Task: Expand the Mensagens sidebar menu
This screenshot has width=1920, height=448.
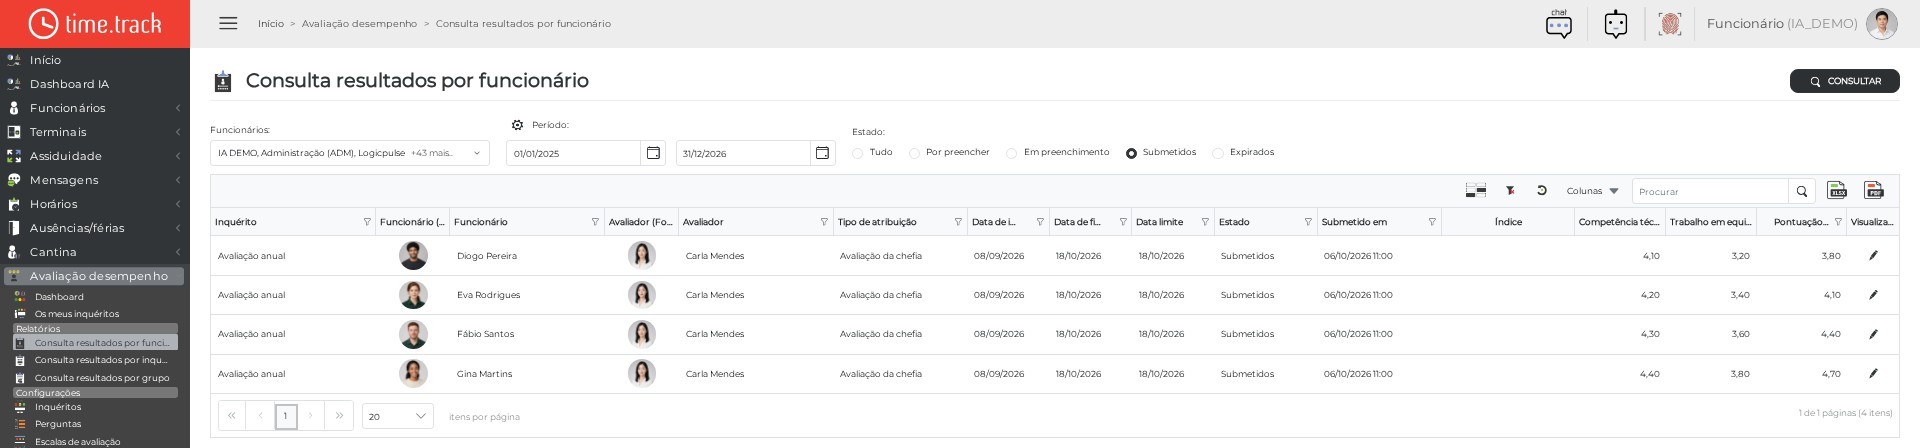Action: [x=94, y=180]
